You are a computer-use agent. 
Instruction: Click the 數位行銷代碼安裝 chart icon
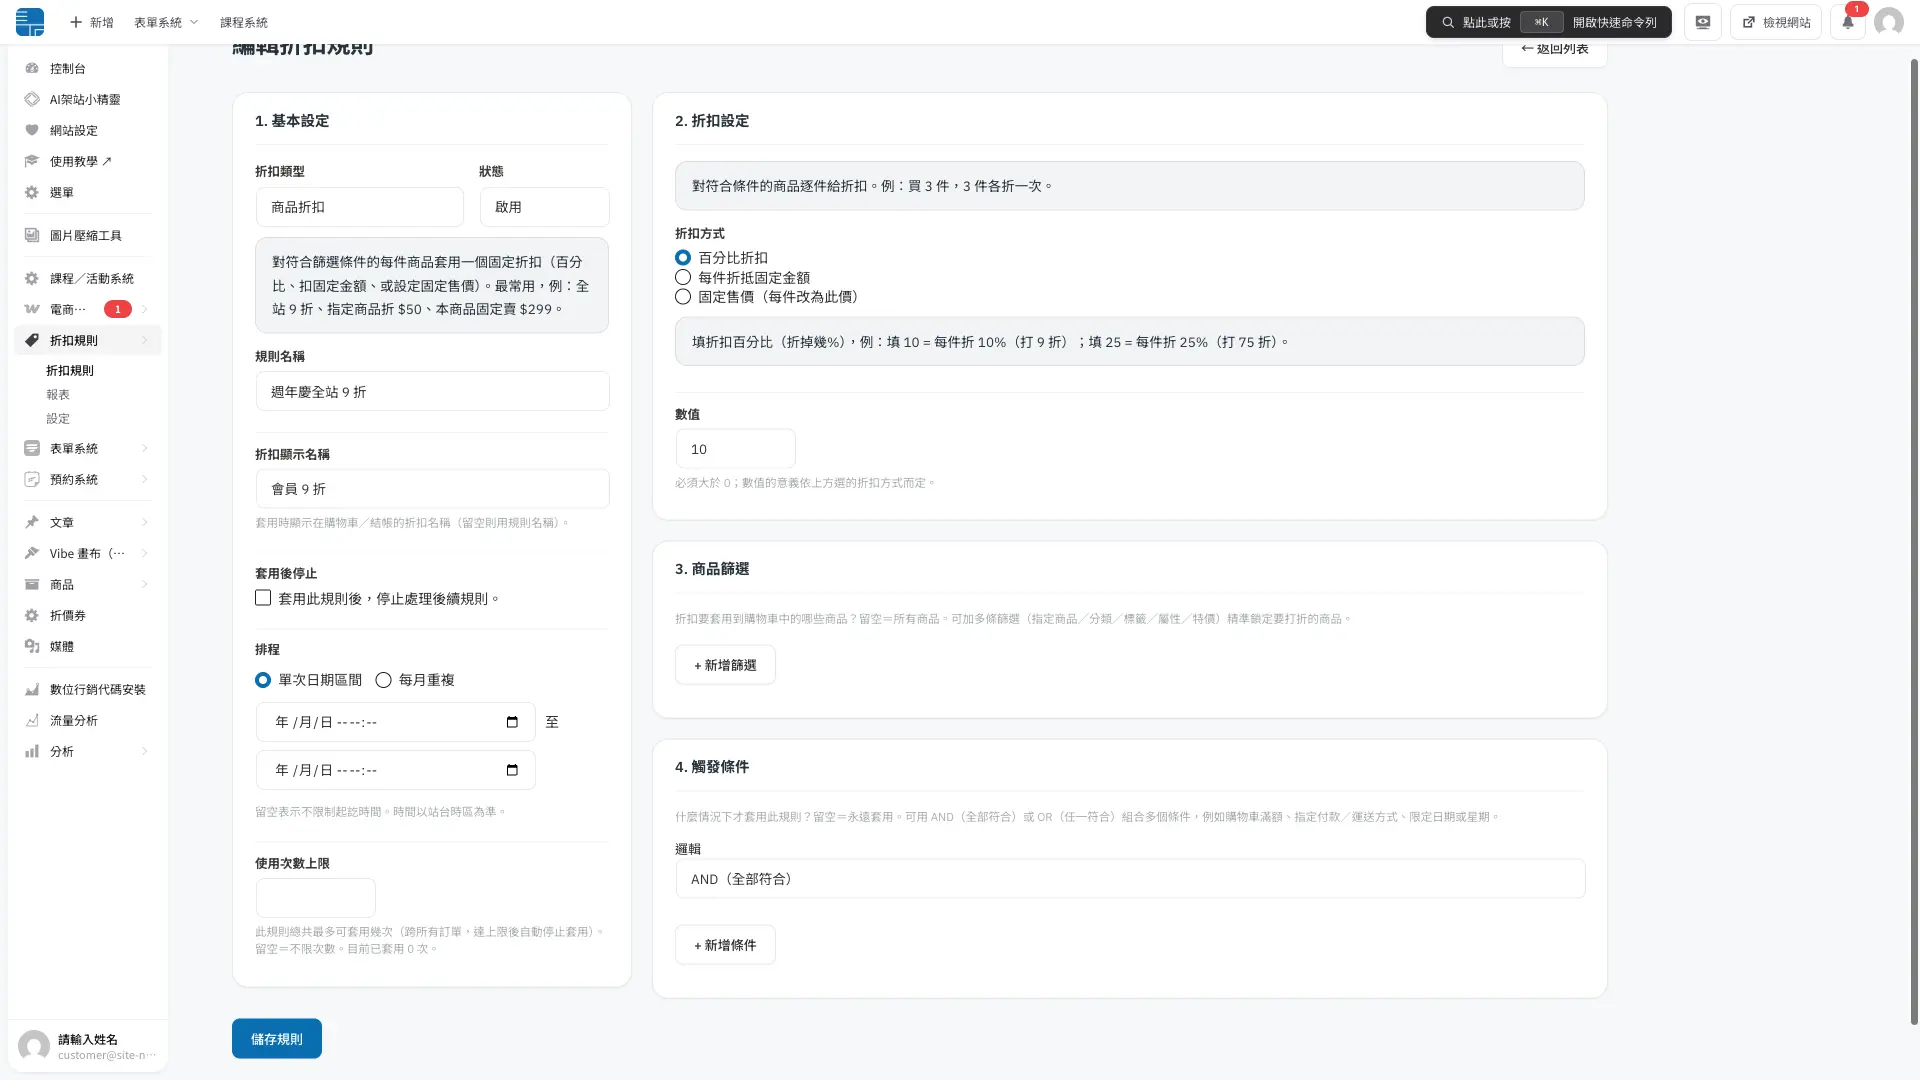click(x=32, y=689)
